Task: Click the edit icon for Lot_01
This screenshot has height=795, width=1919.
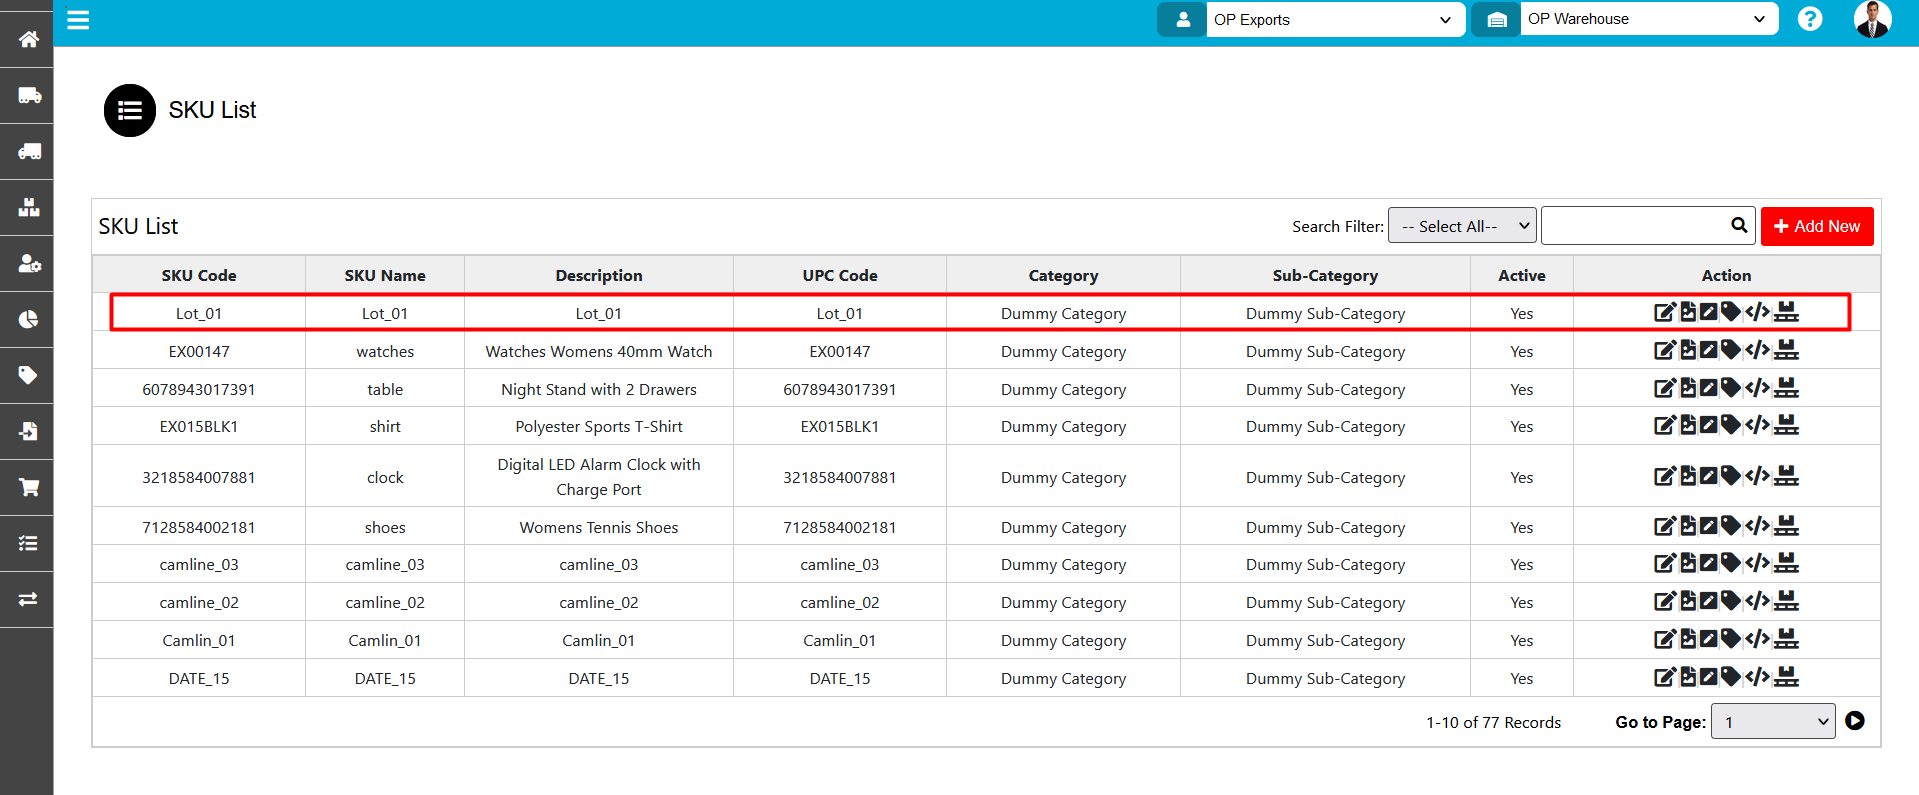Action: pyautogui.click(x=1663, y=313)
